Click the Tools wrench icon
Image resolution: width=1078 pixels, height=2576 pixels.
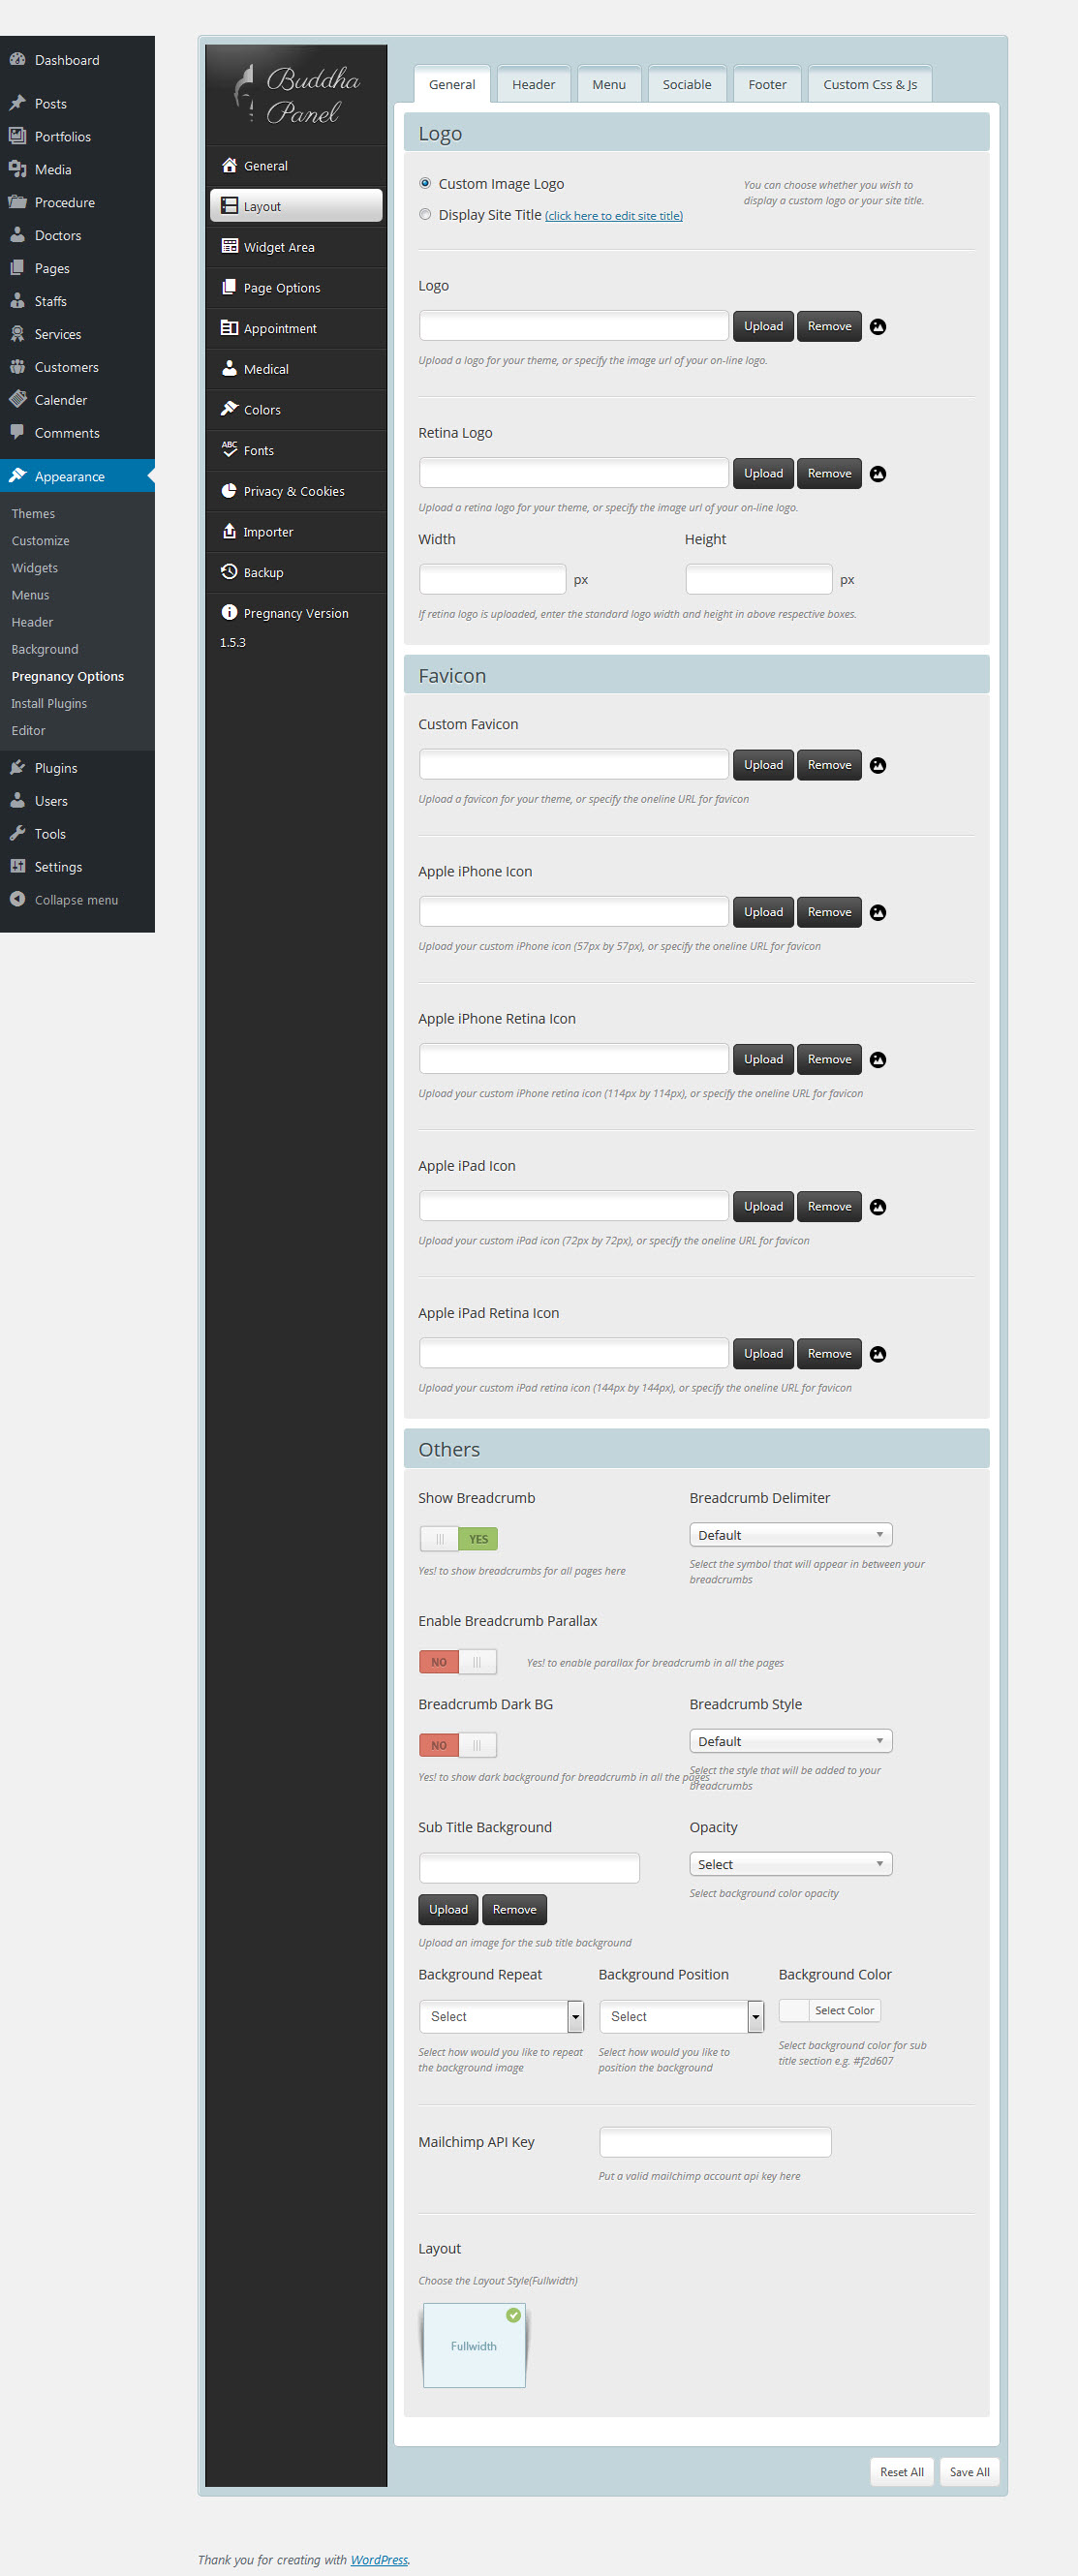point(17,834)
